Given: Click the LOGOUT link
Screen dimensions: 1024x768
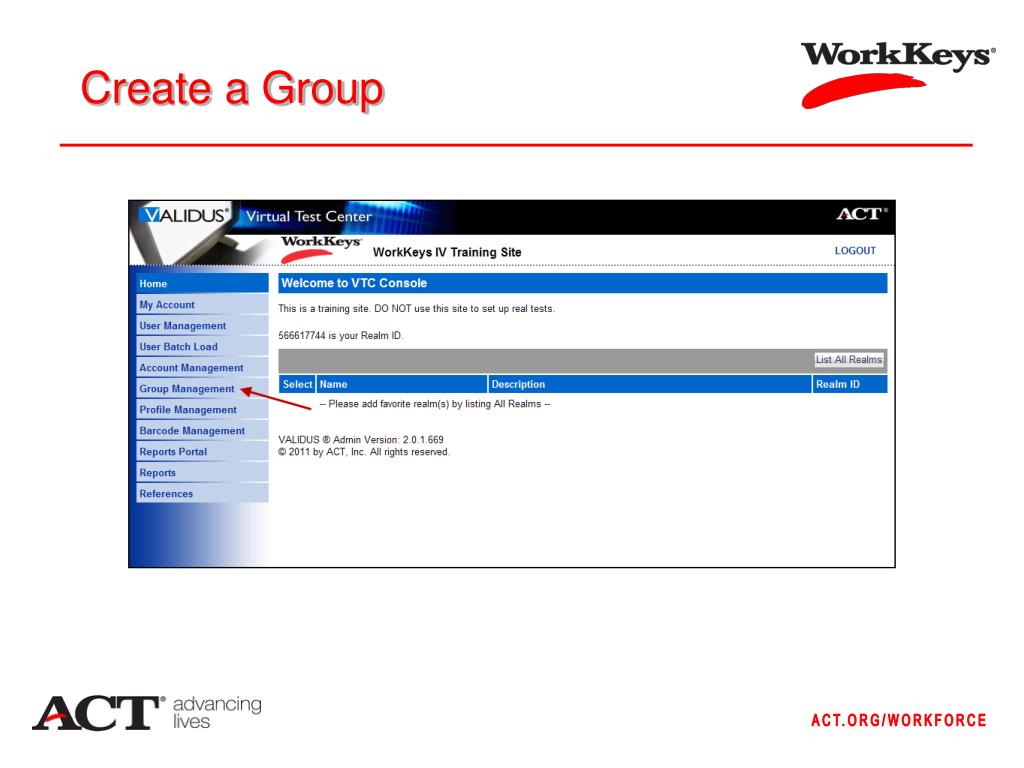Looking at the screenshot, I should 855,251.
